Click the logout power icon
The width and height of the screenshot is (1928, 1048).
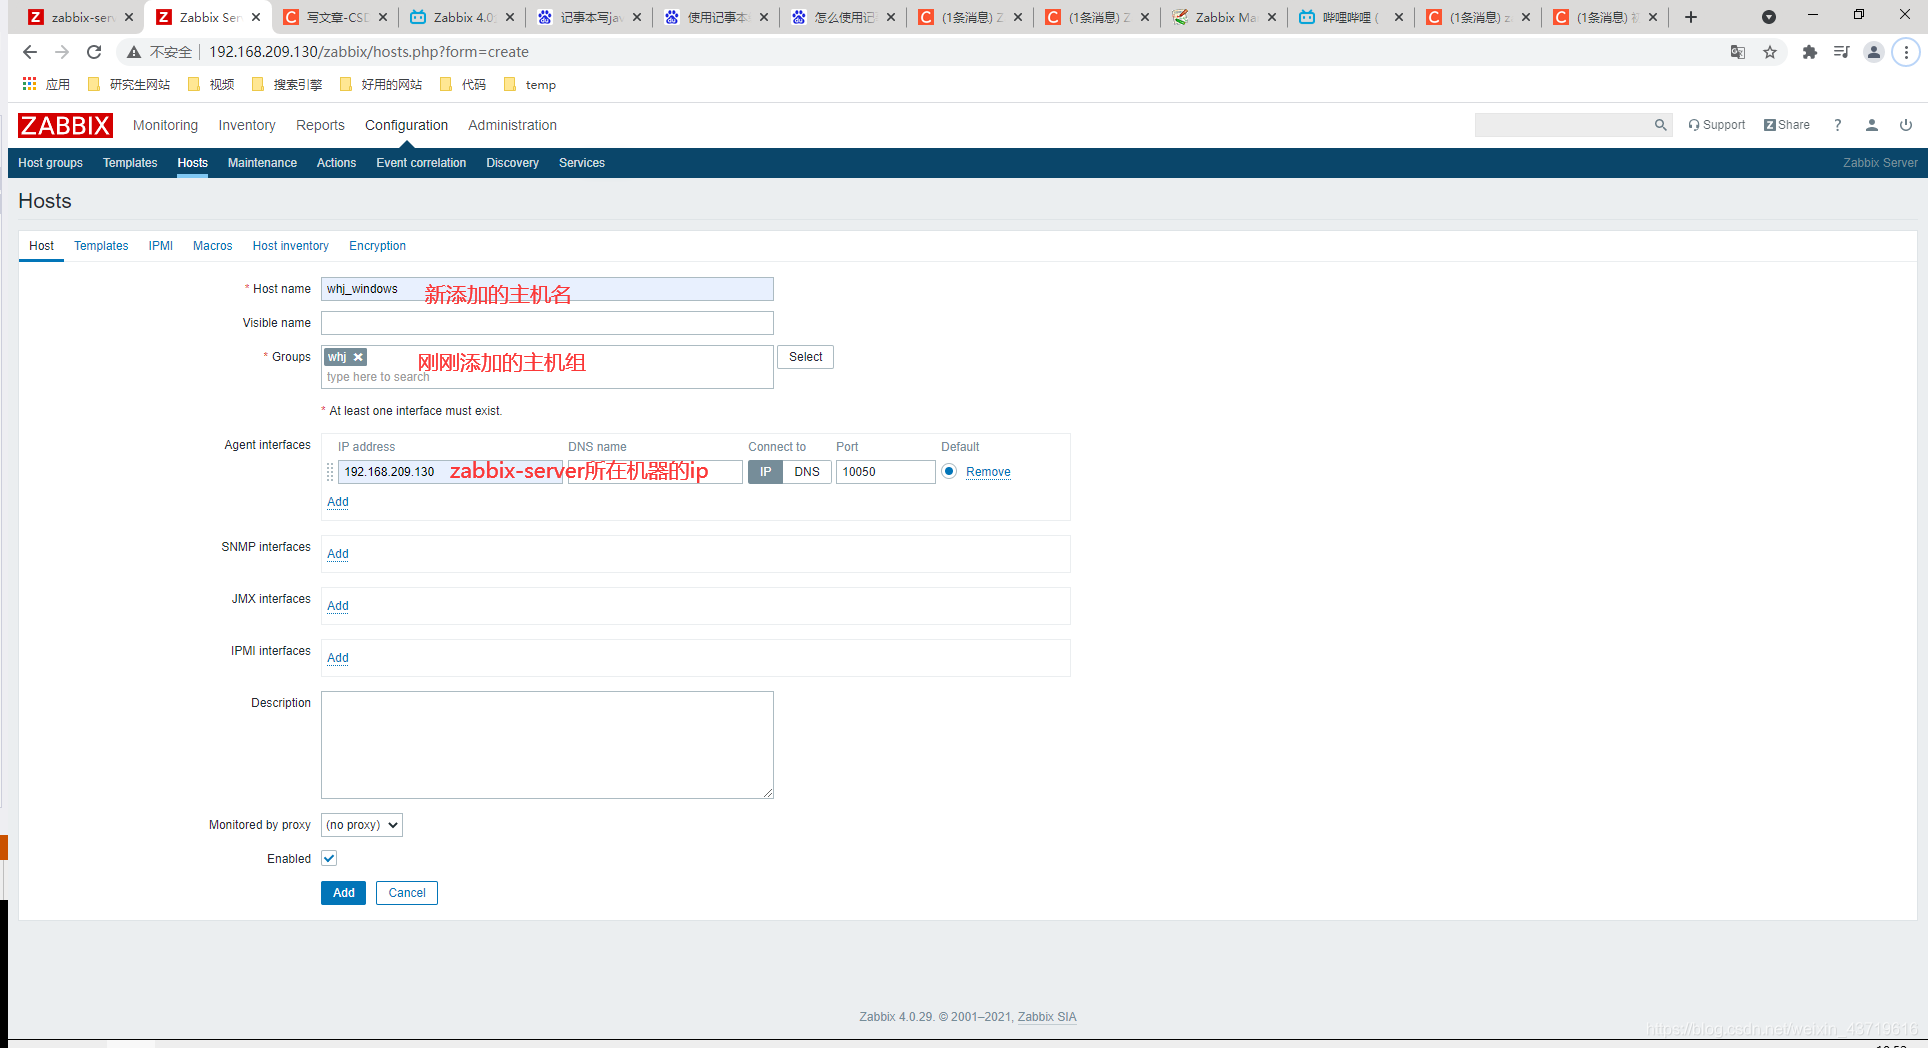click(x=1906, y=125)
